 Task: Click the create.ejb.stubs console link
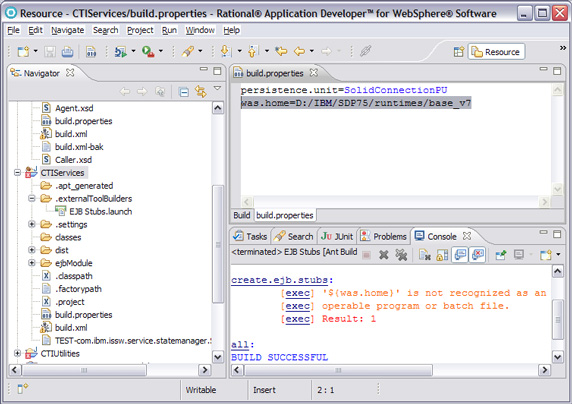pyautogui.click(x=280, y=280)
